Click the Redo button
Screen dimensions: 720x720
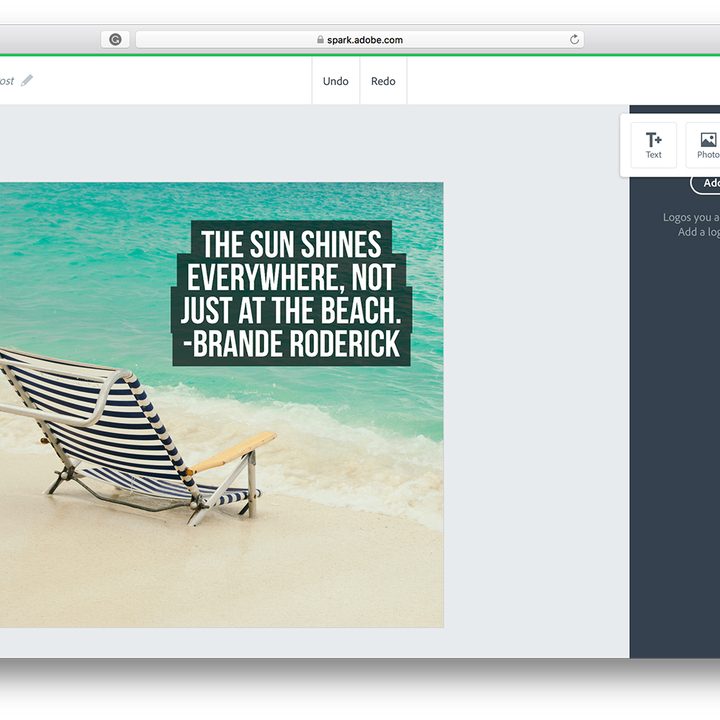(x=383, y=81)
